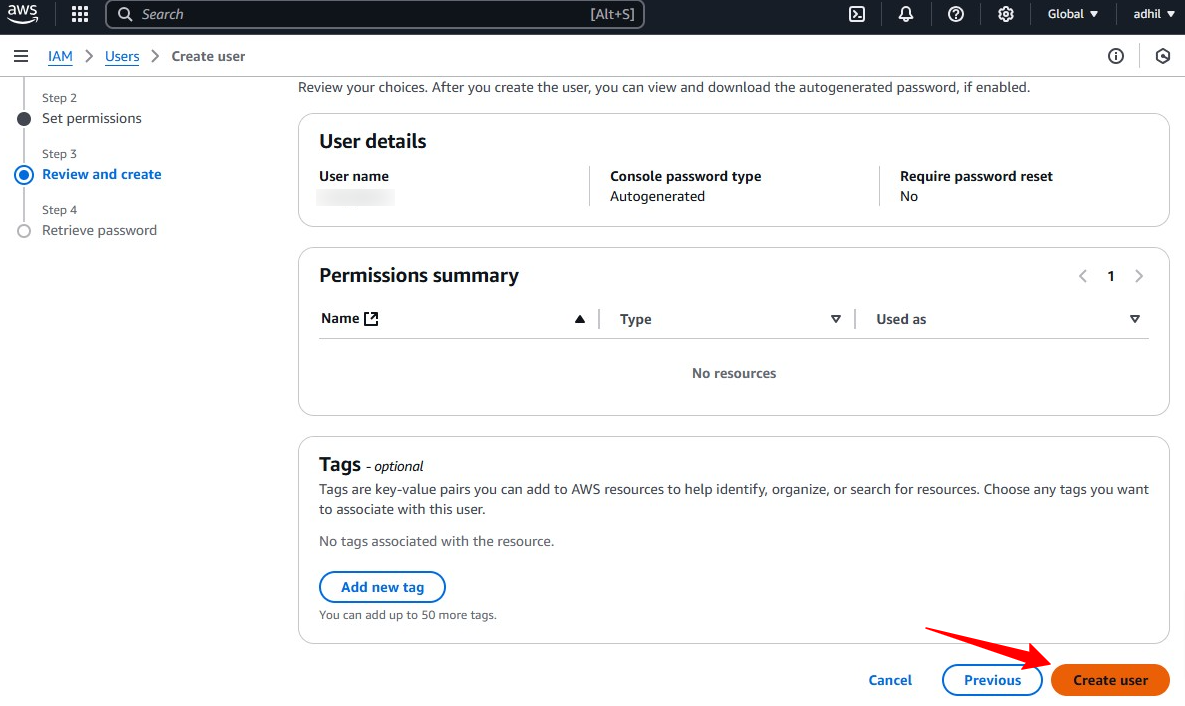Navigate to Users breadcrumb link
This screenshot has height=706, width=1185.
(122, 56)
